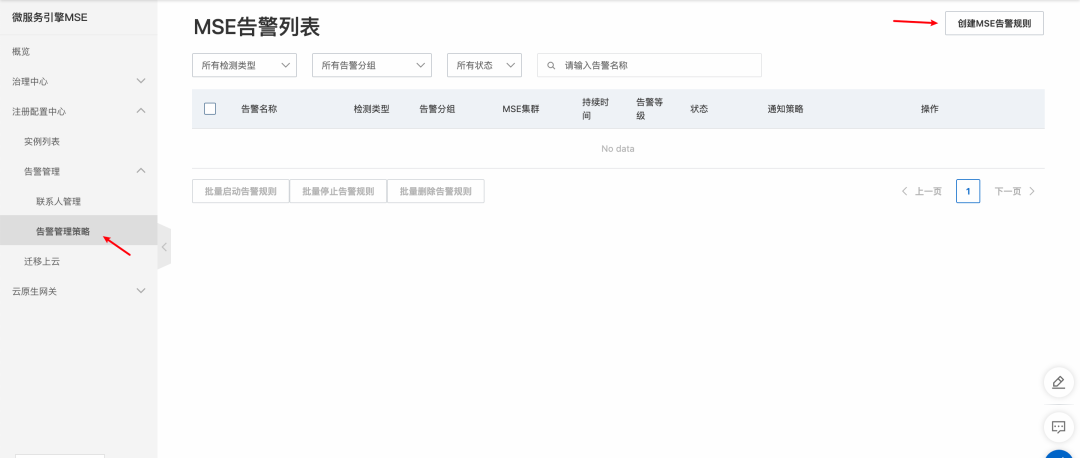
Task: Click the No data text
Action: [x=618, y=149]
